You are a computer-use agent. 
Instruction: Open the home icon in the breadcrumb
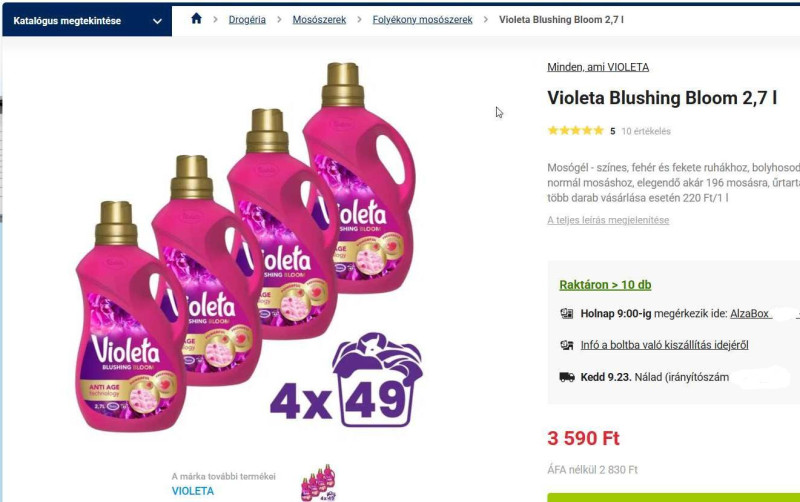coord(196,19)
